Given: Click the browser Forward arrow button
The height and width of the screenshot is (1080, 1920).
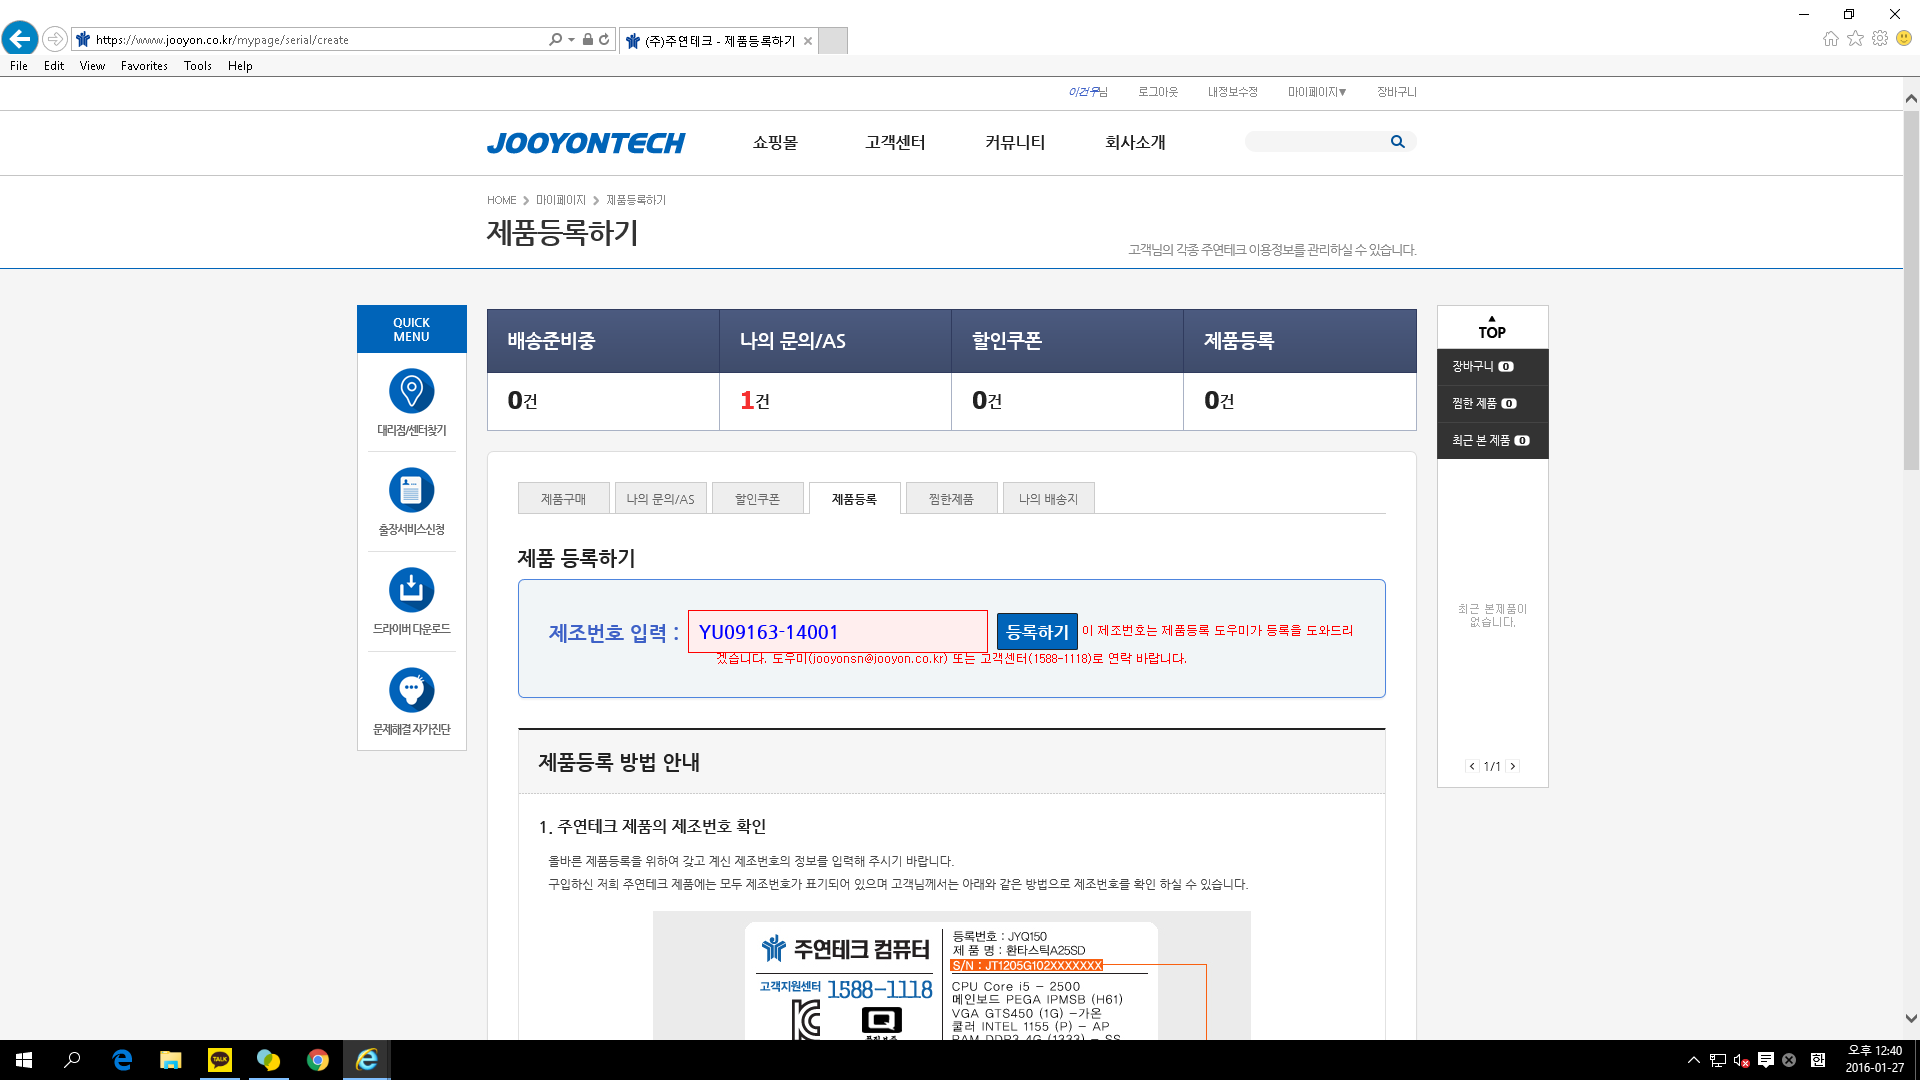Looking at the screenshot, I should pyautogui.click(x=55, y=39).
